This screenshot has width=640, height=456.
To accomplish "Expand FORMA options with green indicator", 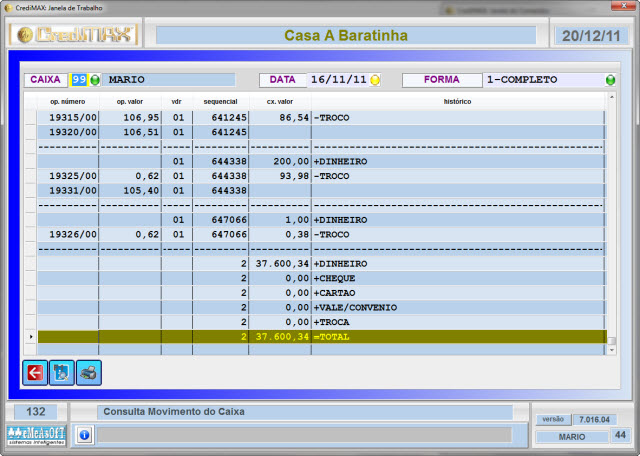I will click(x=610, y=80).
